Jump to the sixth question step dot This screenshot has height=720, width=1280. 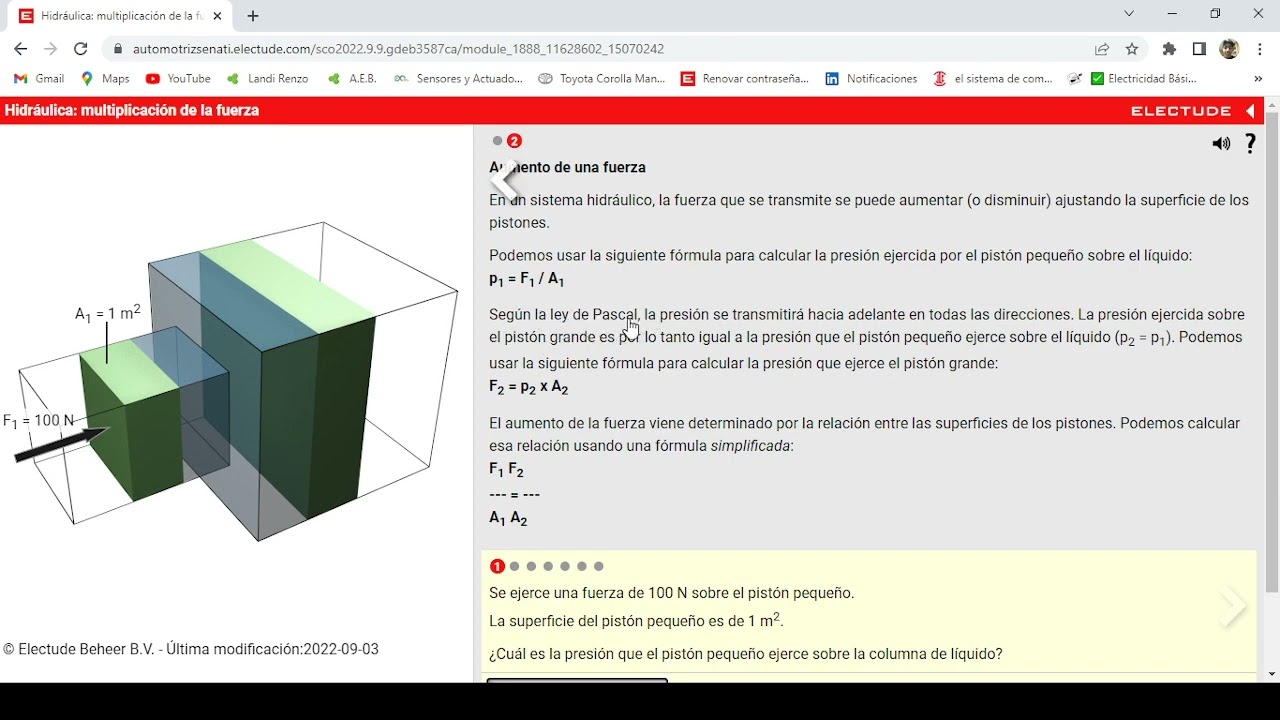582,566
